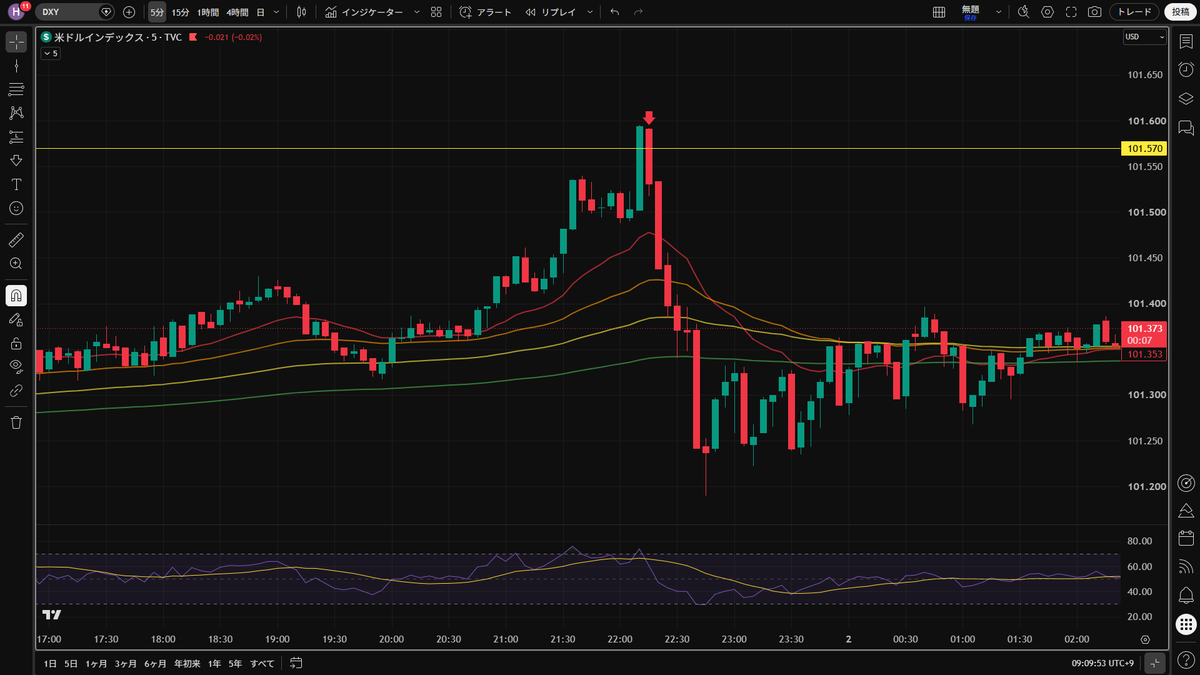Switch to 5分 timeframe

click(157, 12)
